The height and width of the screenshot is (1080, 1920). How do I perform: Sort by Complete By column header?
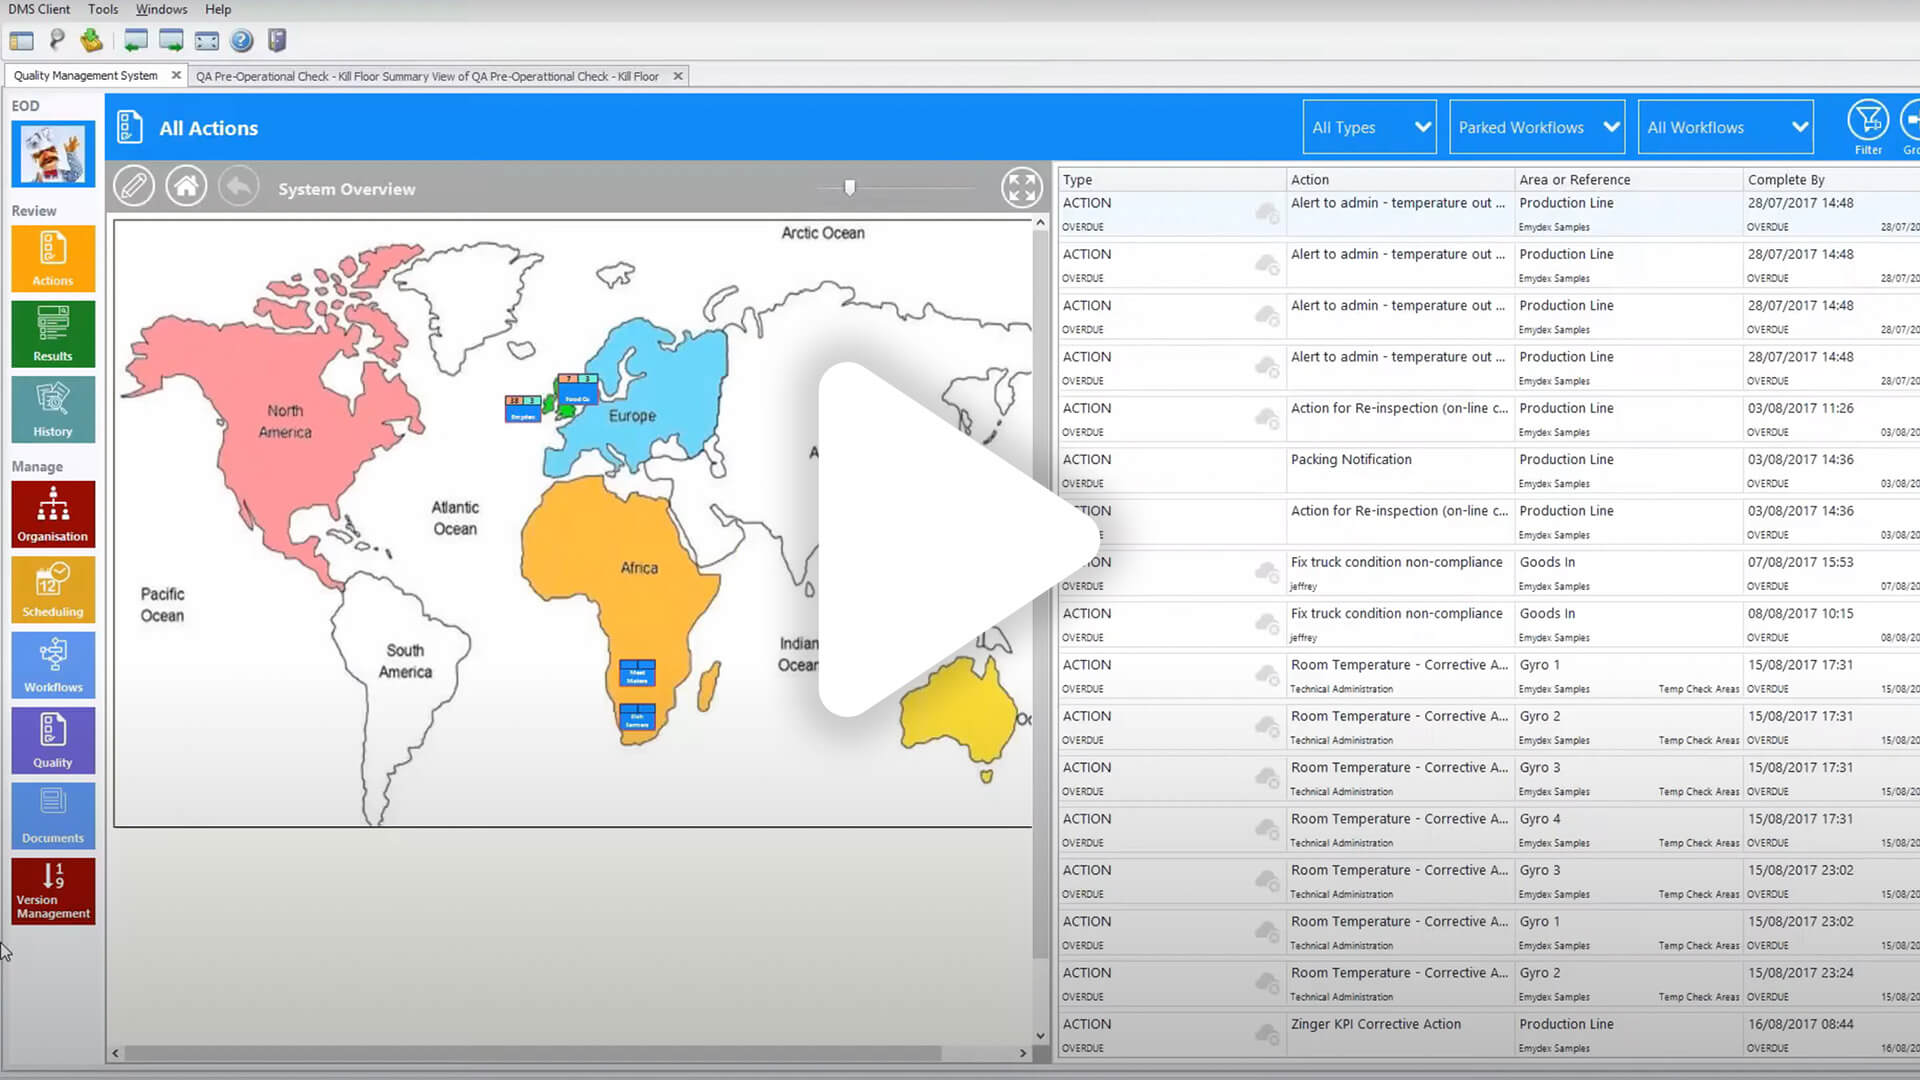tap(1786, 179)
